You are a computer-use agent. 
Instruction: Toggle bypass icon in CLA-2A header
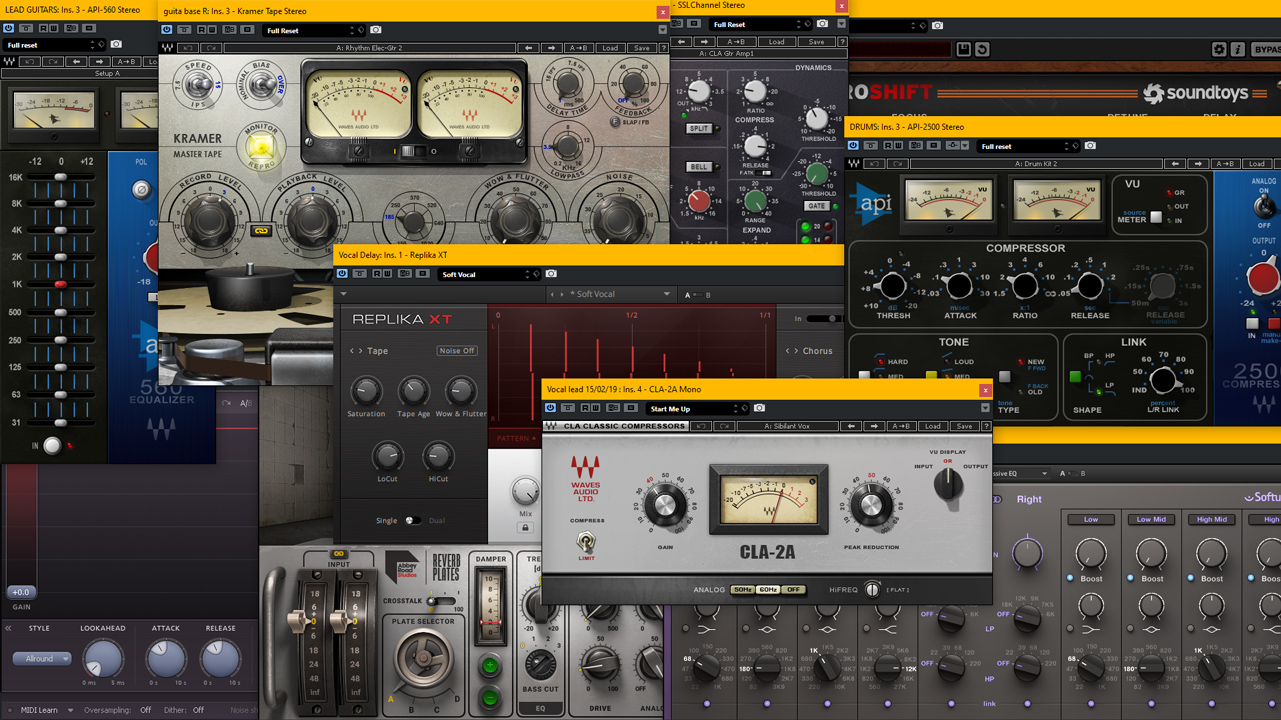[x=567, y=408]
